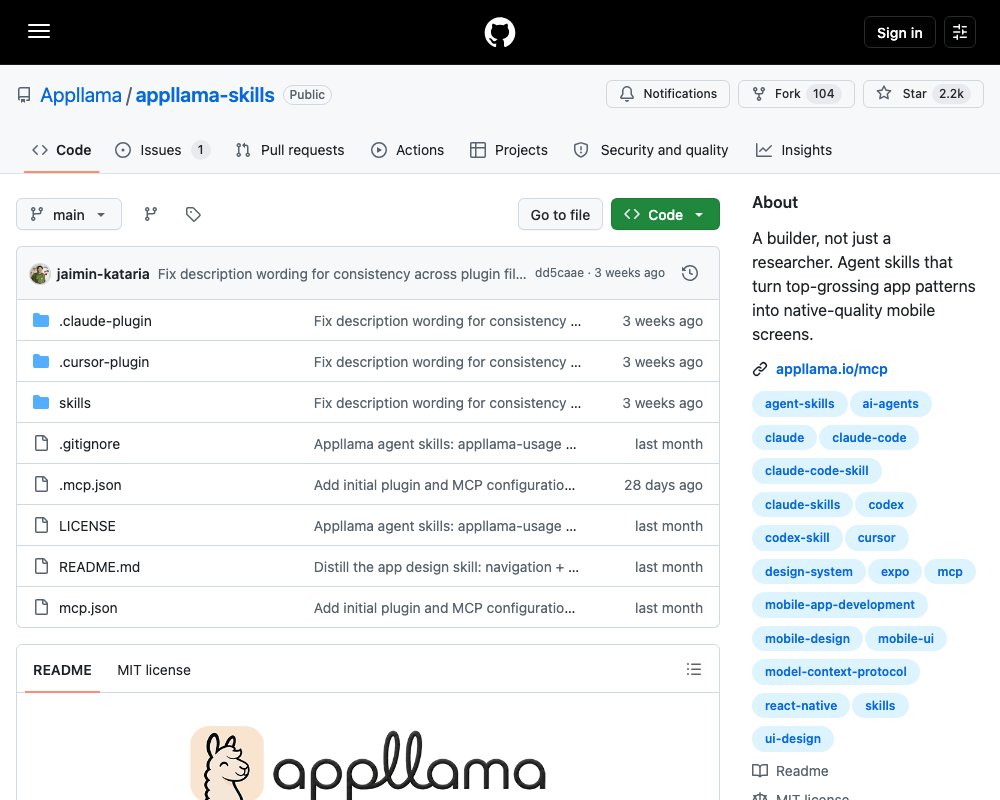View tags icon in the file toolbar
Image resolution: width=1000 pixels, height=800 pixels.
(x=193, y=214)
